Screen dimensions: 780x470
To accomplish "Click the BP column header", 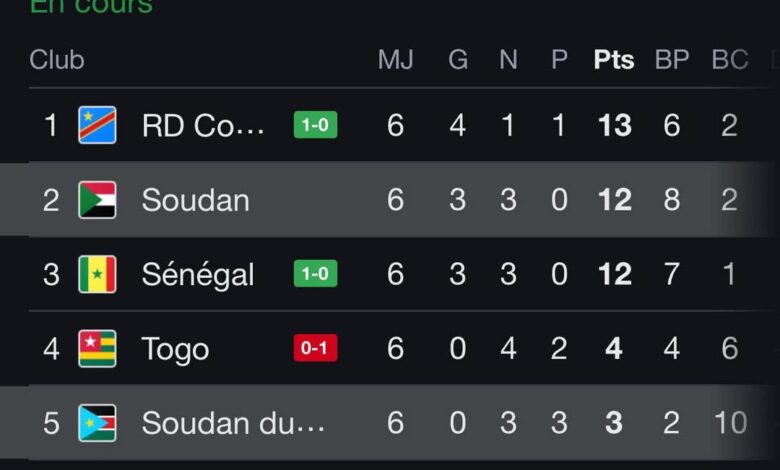I will [671, 60].
